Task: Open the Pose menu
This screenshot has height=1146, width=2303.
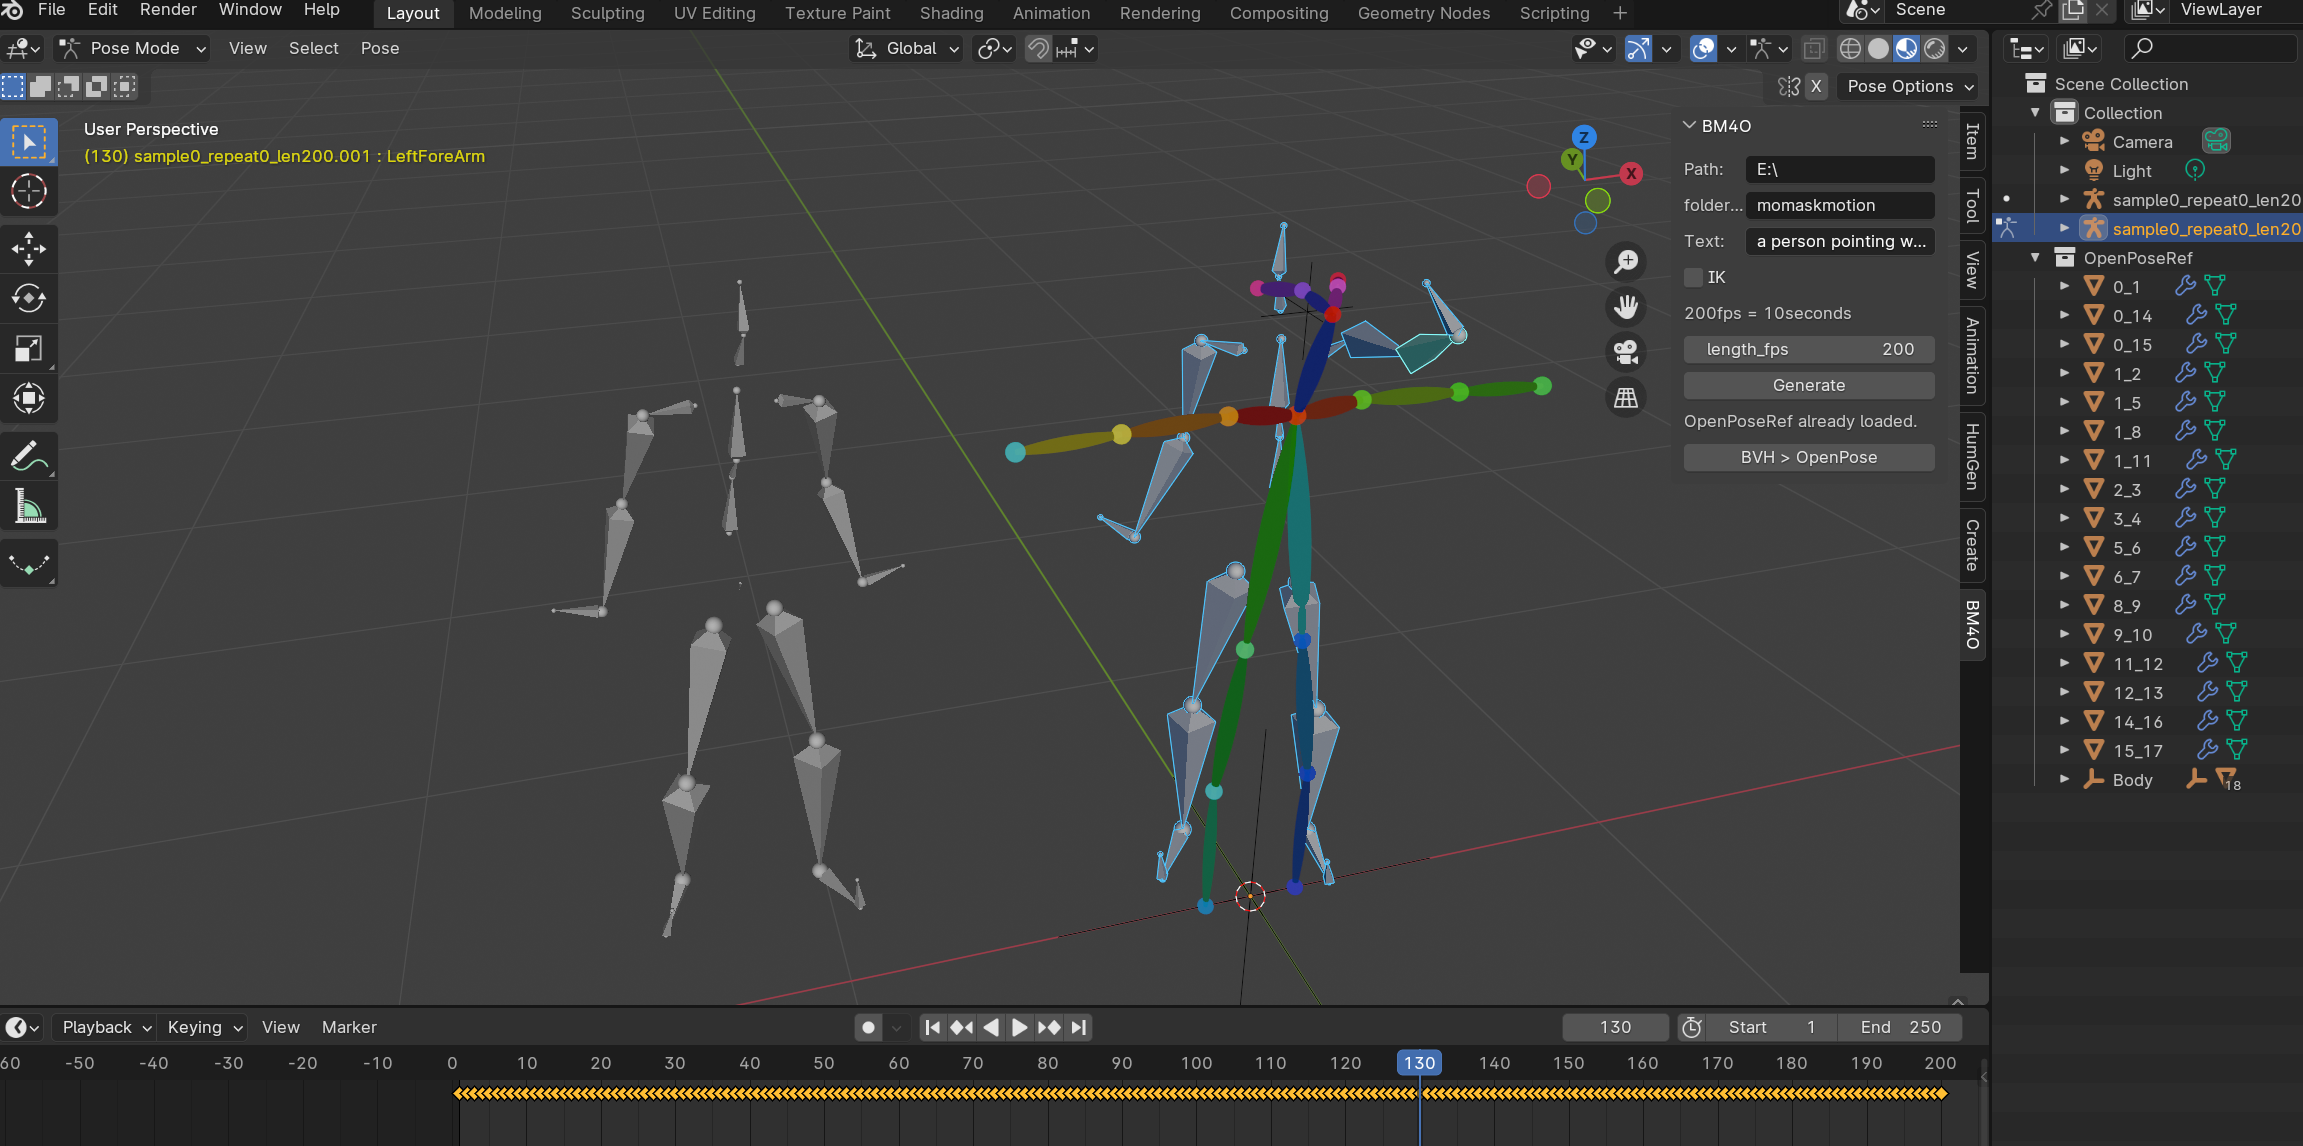Action: pos(379,48)
